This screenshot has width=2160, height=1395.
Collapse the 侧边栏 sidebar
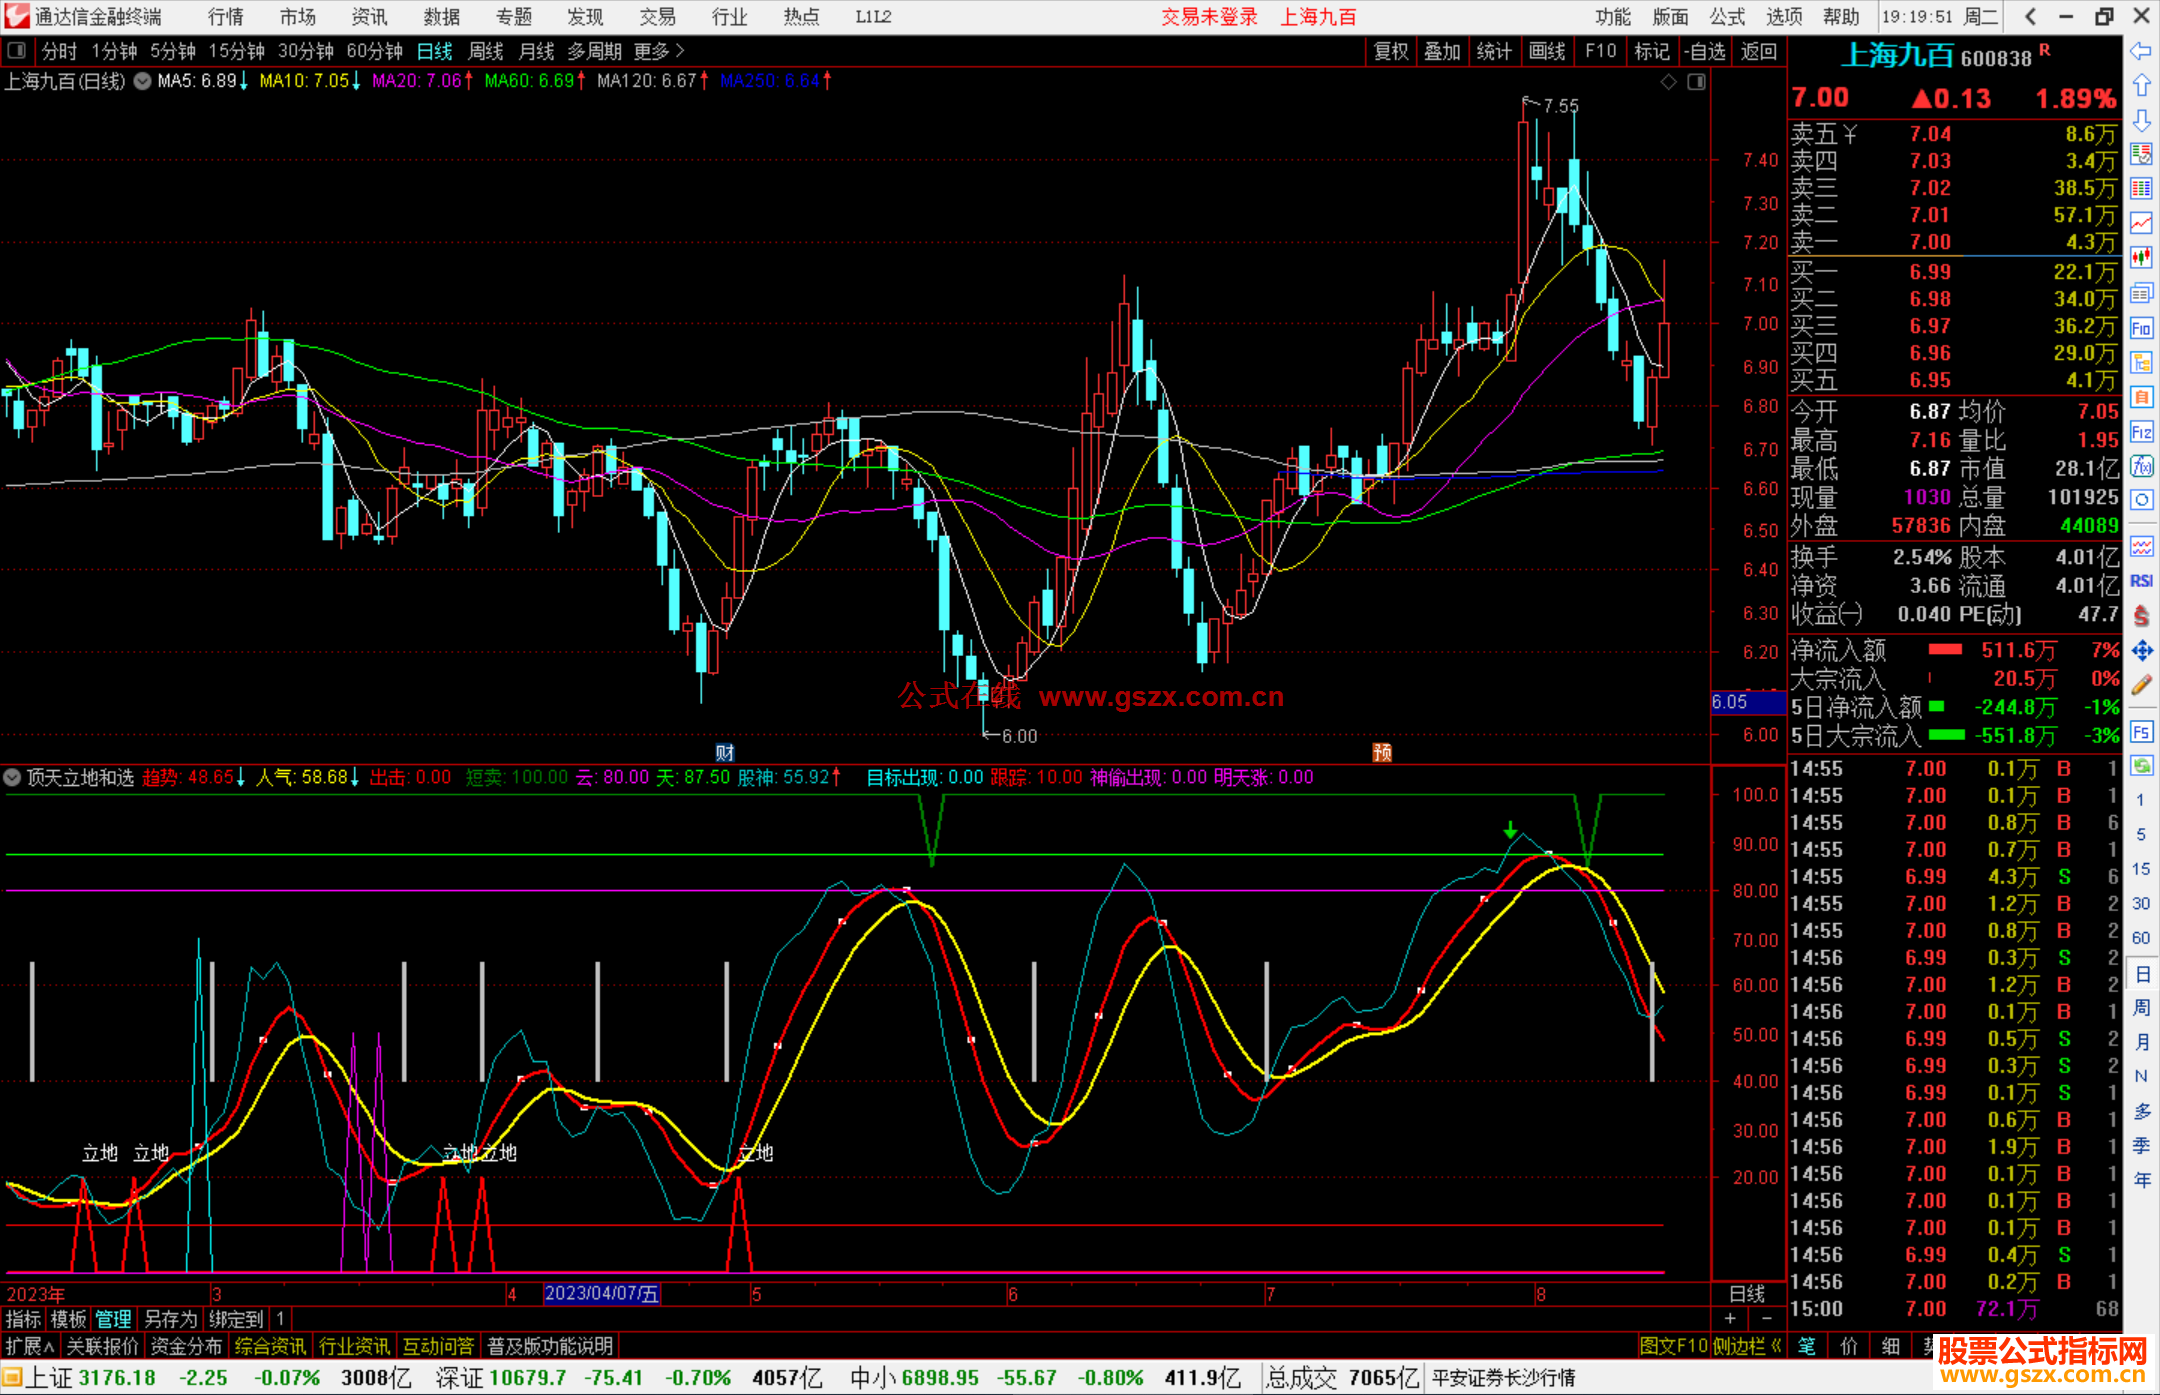click(x=1748, y=1346)
